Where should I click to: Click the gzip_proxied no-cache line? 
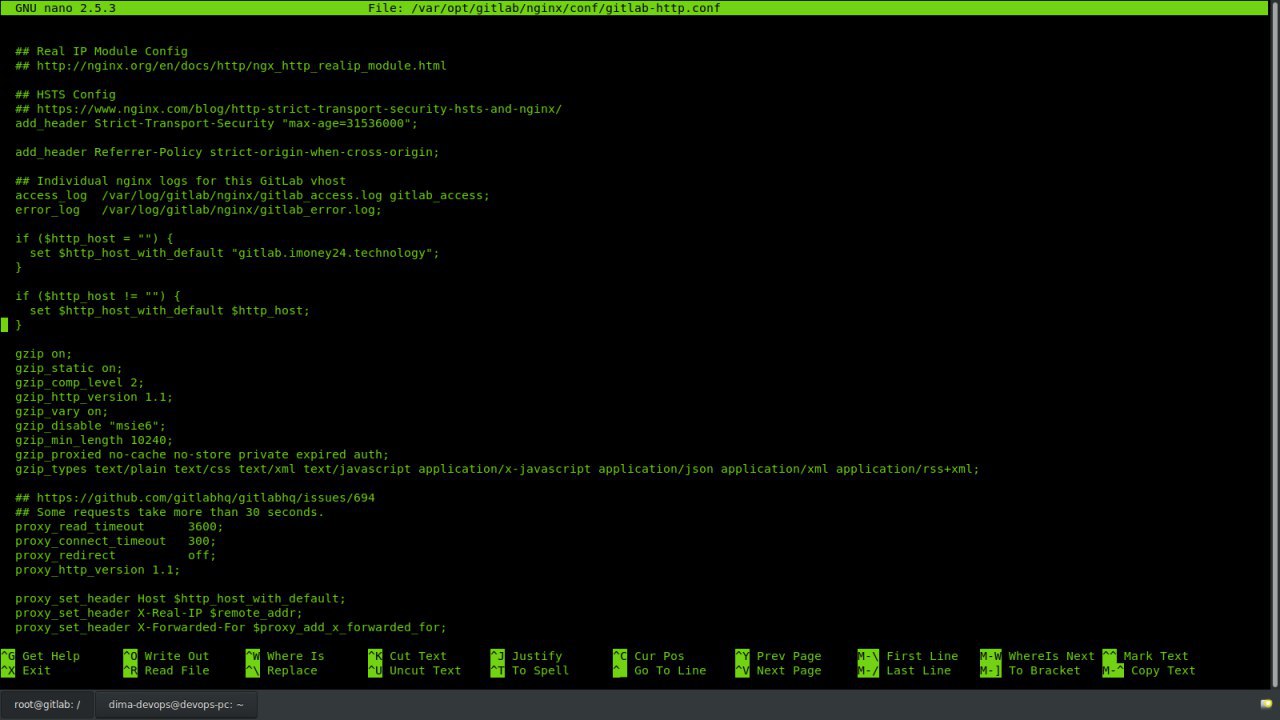point(202,455)
